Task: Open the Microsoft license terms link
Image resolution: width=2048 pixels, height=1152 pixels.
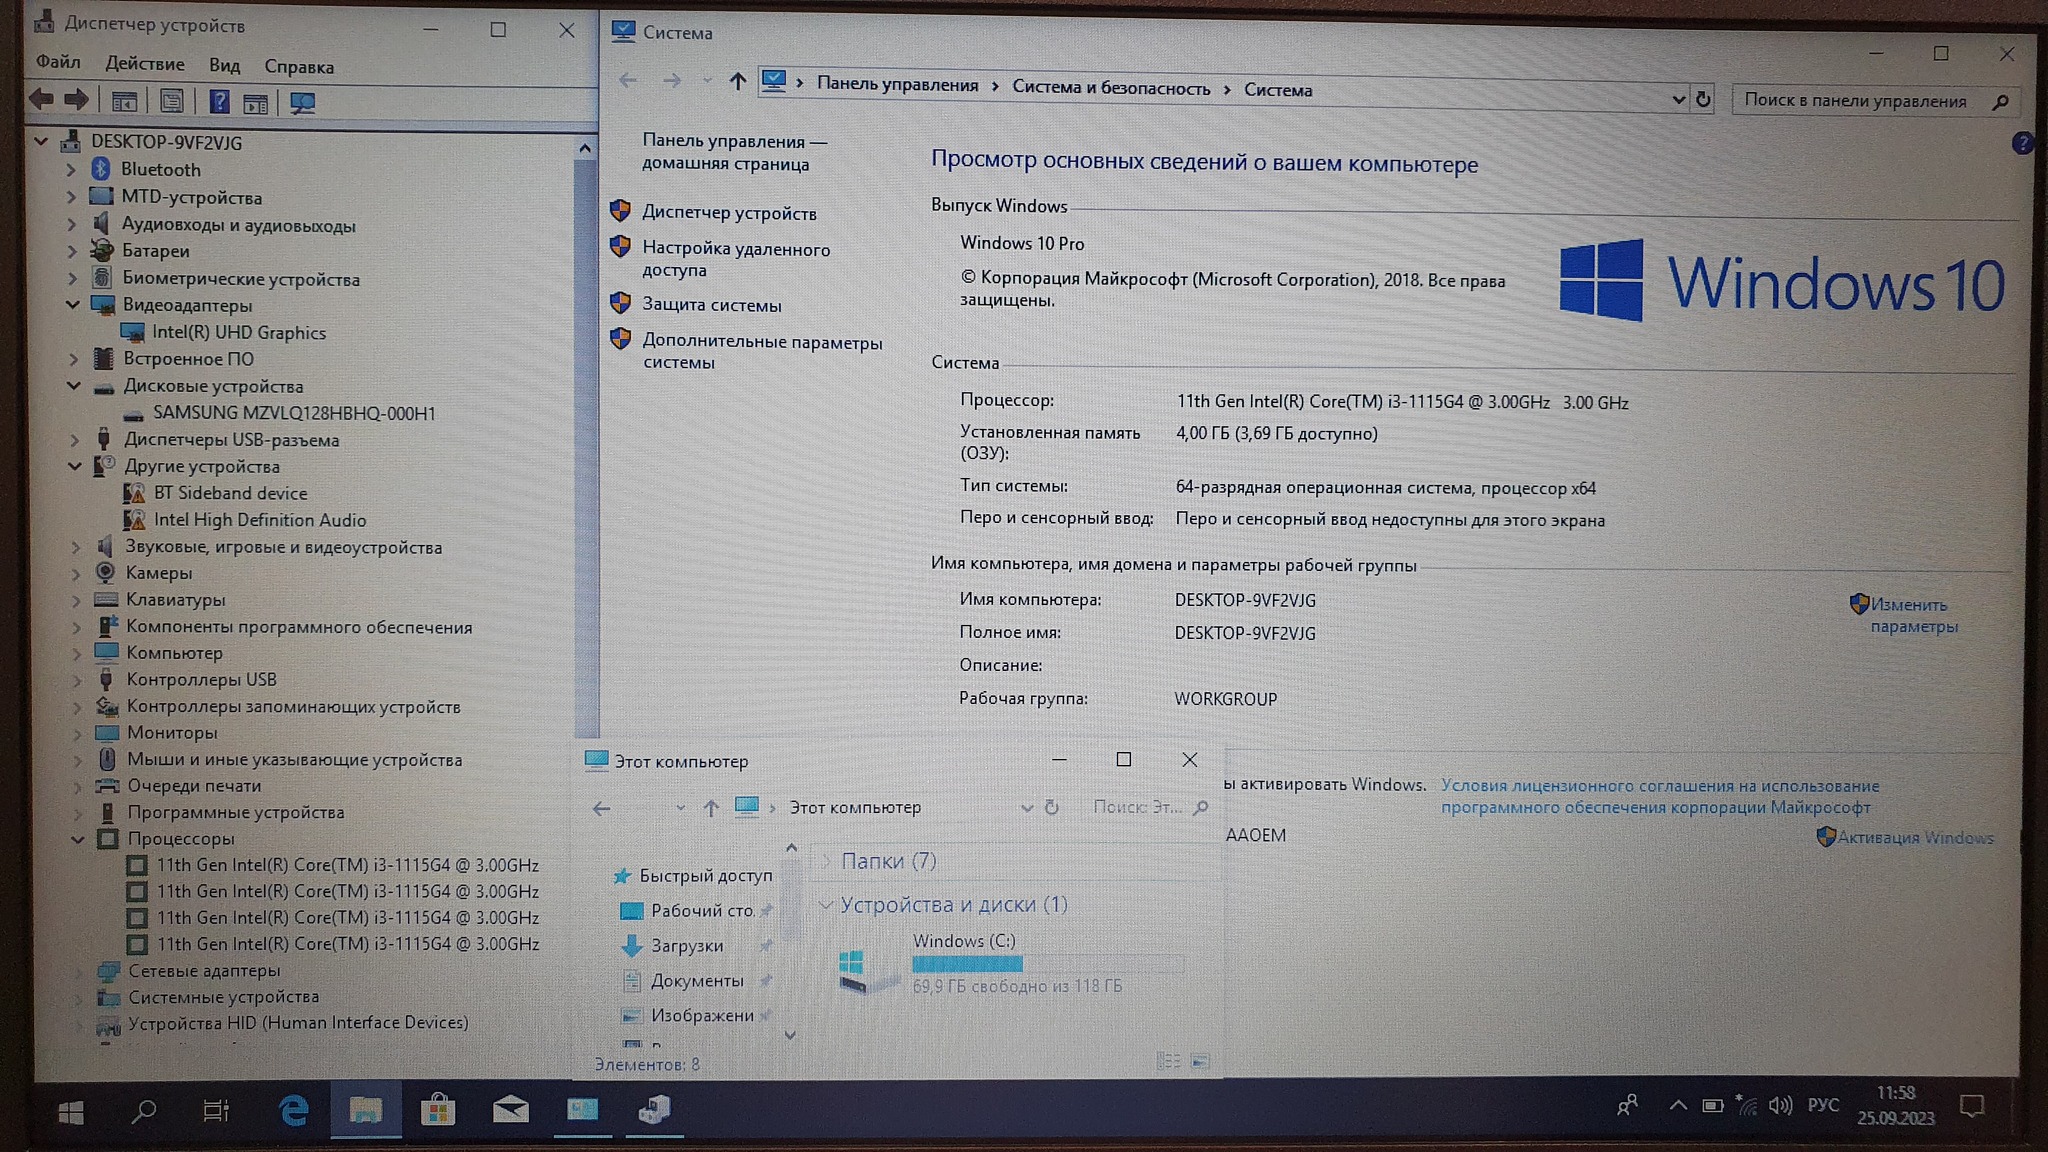Action: click(1660, 797)
